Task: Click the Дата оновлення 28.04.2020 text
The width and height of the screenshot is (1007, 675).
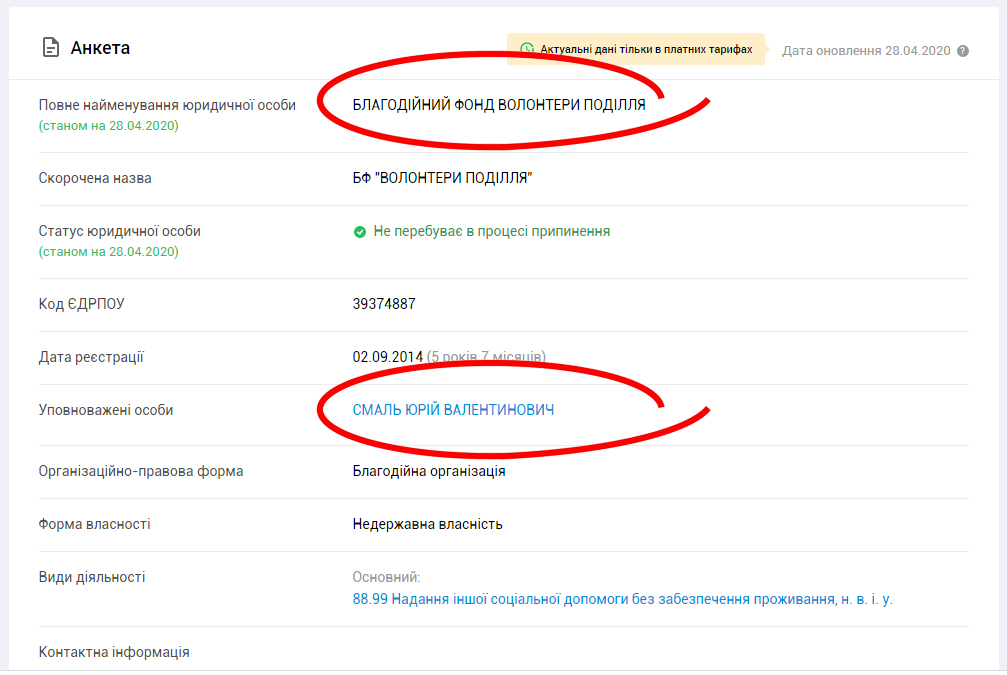Action: click(867, 50)
